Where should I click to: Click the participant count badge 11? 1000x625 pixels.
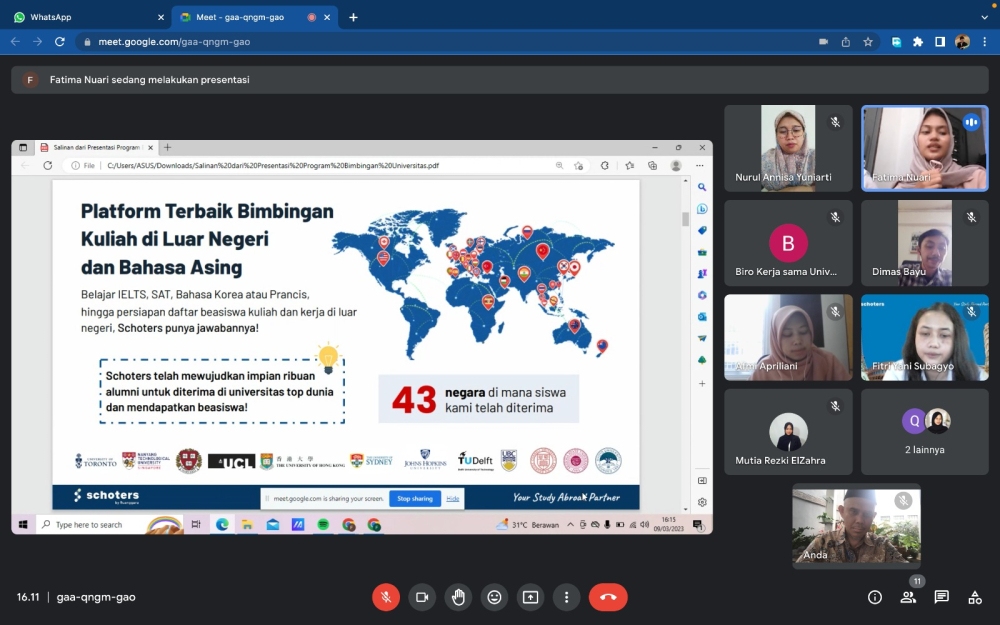tap(917, 581)
